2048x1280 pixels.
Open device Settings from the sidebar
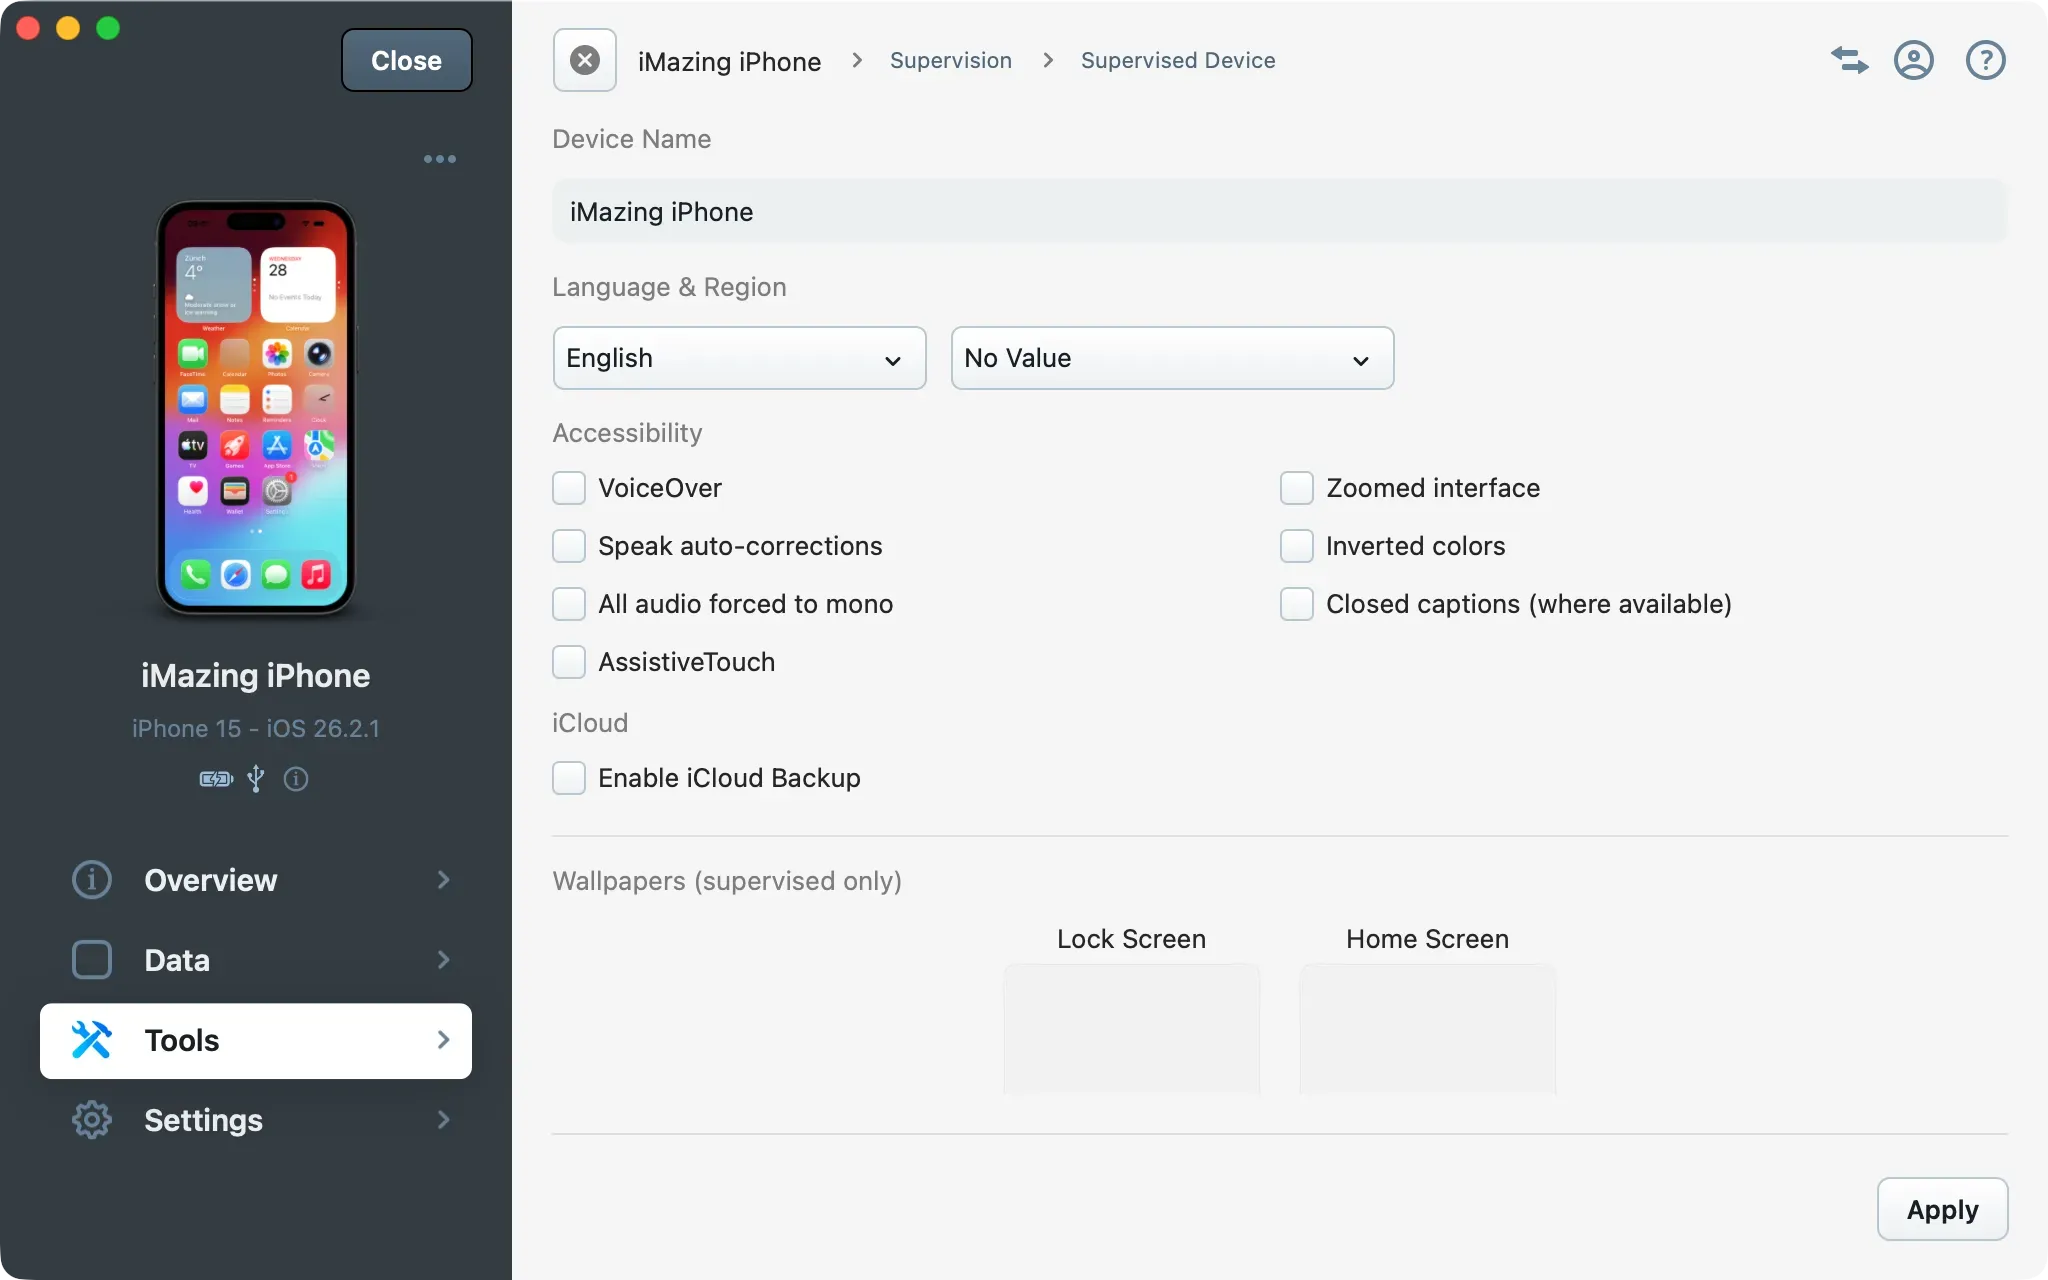pos(203,1120)
